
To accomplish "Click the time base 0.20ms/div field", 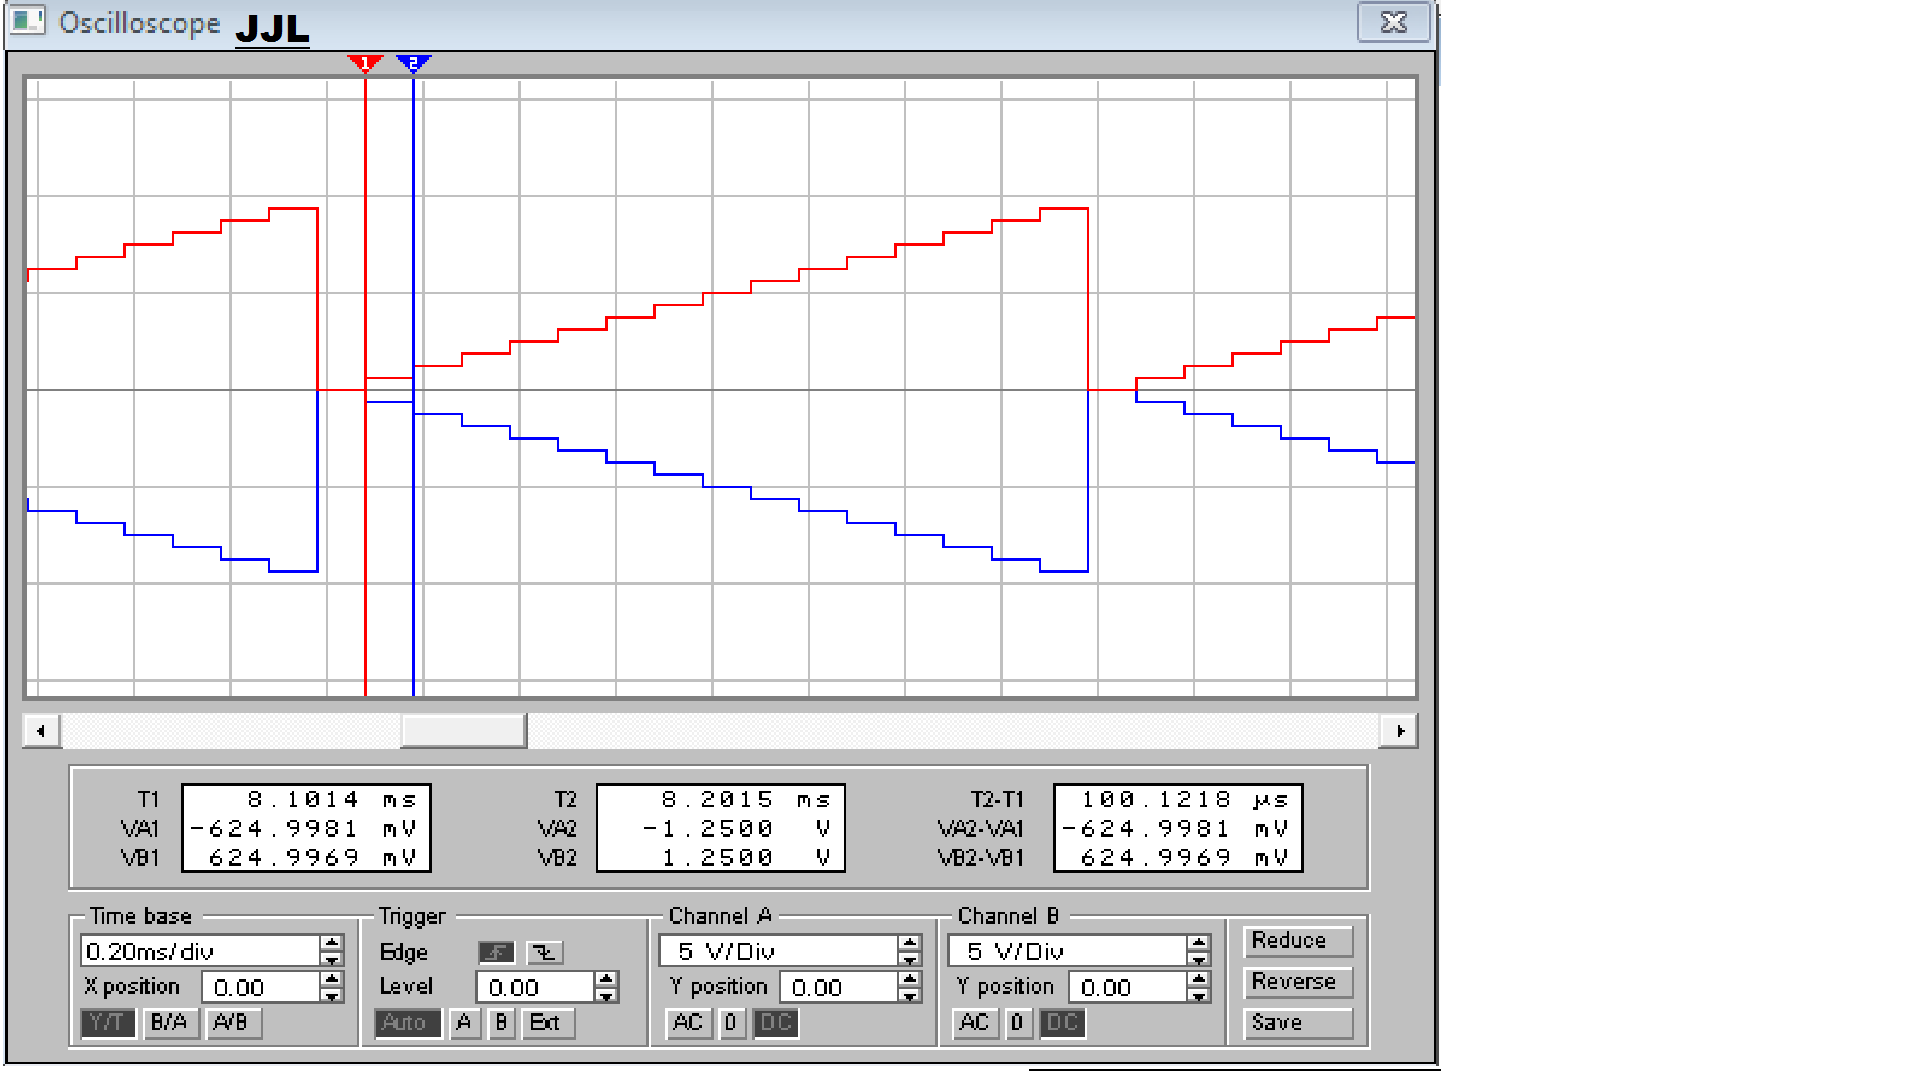I will tap(200, 951).
